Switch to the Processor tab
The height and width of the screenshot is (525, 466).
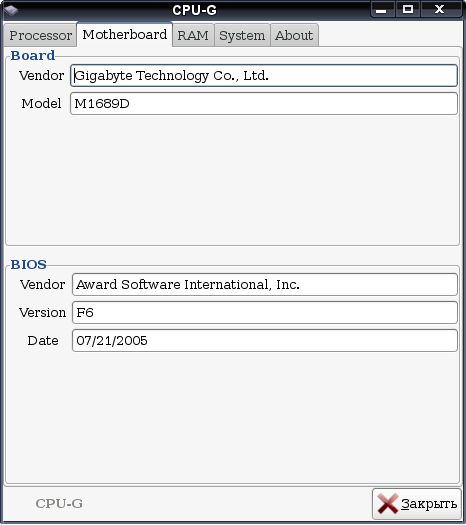pos(40,35)
